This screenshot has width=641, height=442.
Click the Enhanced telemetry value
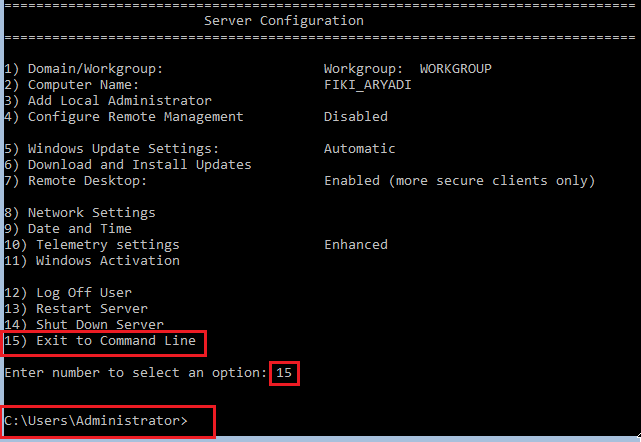[355, 245]
